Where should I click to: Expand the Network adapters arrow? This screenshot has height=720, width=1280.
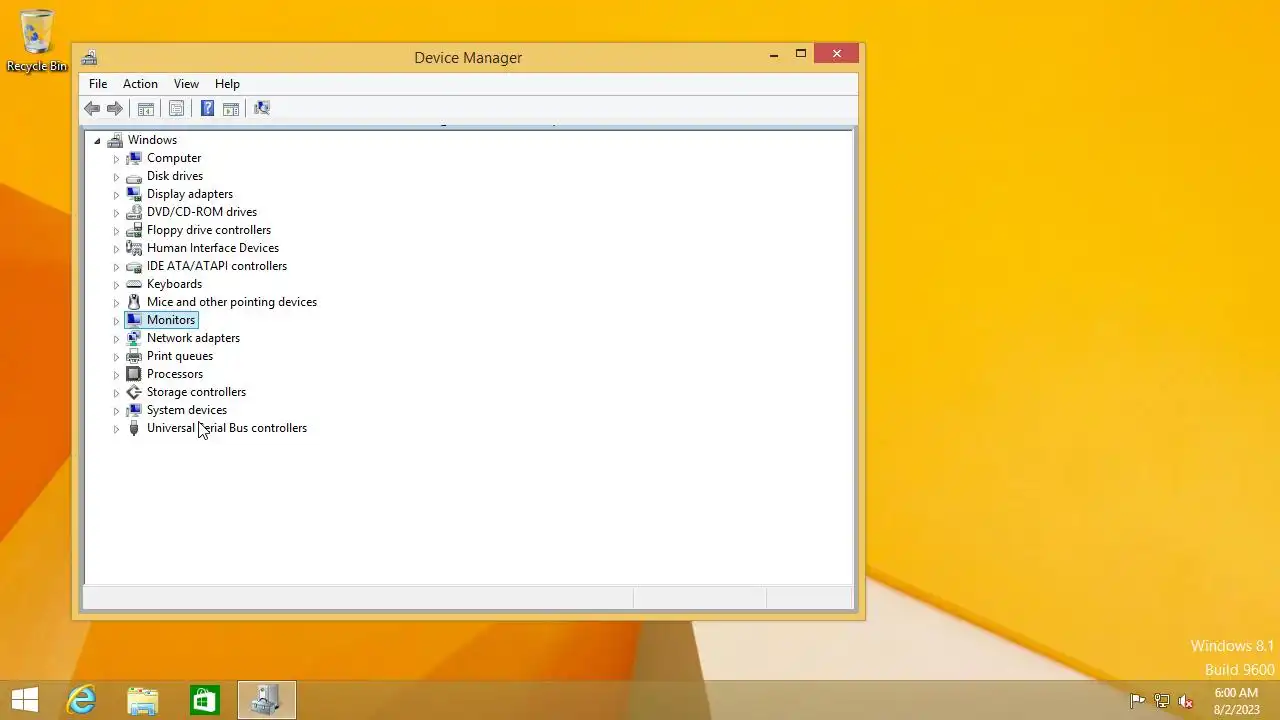tap(116, 339)
